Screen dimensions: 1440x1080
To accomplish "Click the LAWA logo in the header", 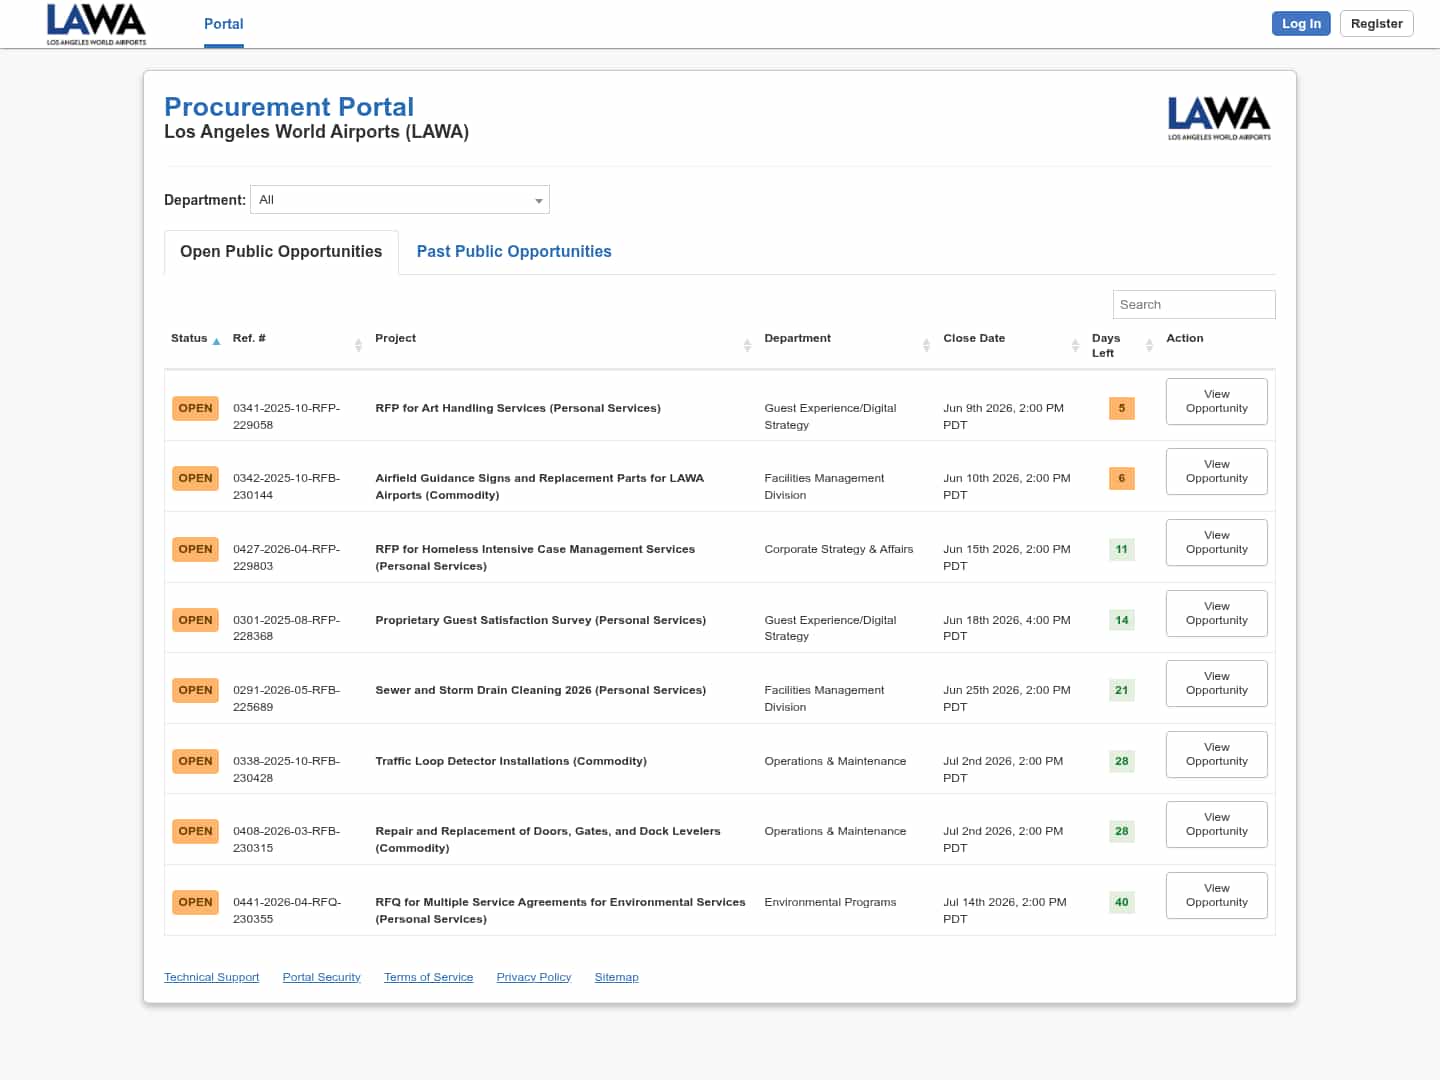I will pos(96,24).
